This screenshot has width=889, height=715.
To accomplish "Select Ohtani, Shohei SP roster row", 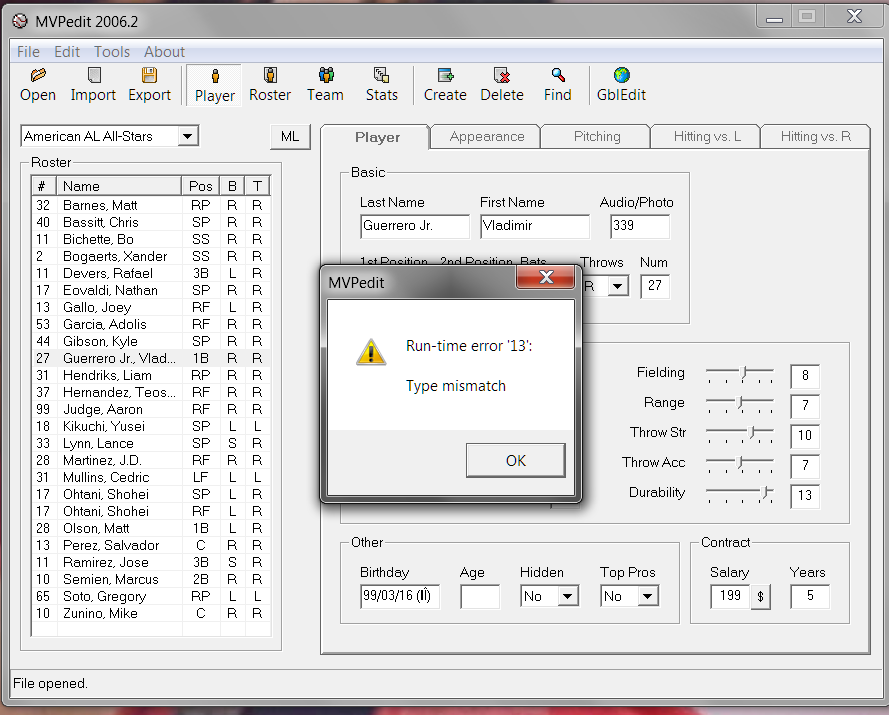I will (x=151, y=494).
